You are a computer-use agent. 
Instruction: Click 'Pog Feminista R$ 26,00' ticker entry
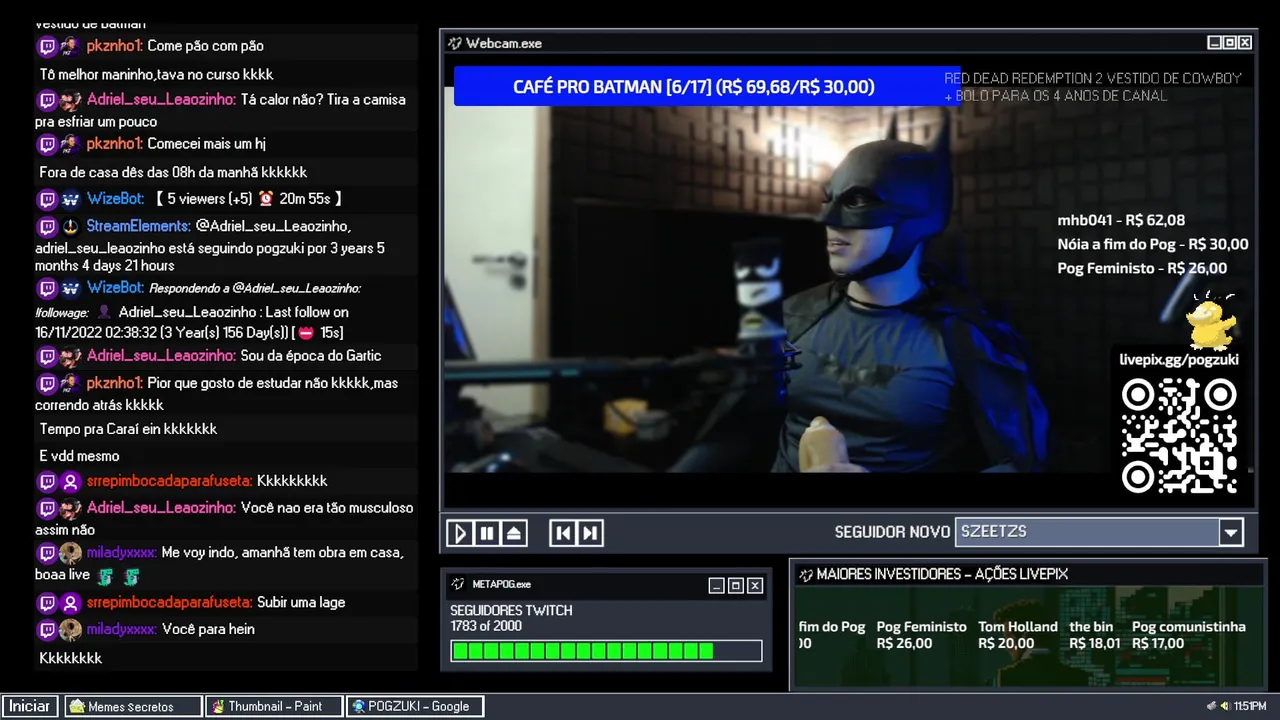[x=922, y=635]
